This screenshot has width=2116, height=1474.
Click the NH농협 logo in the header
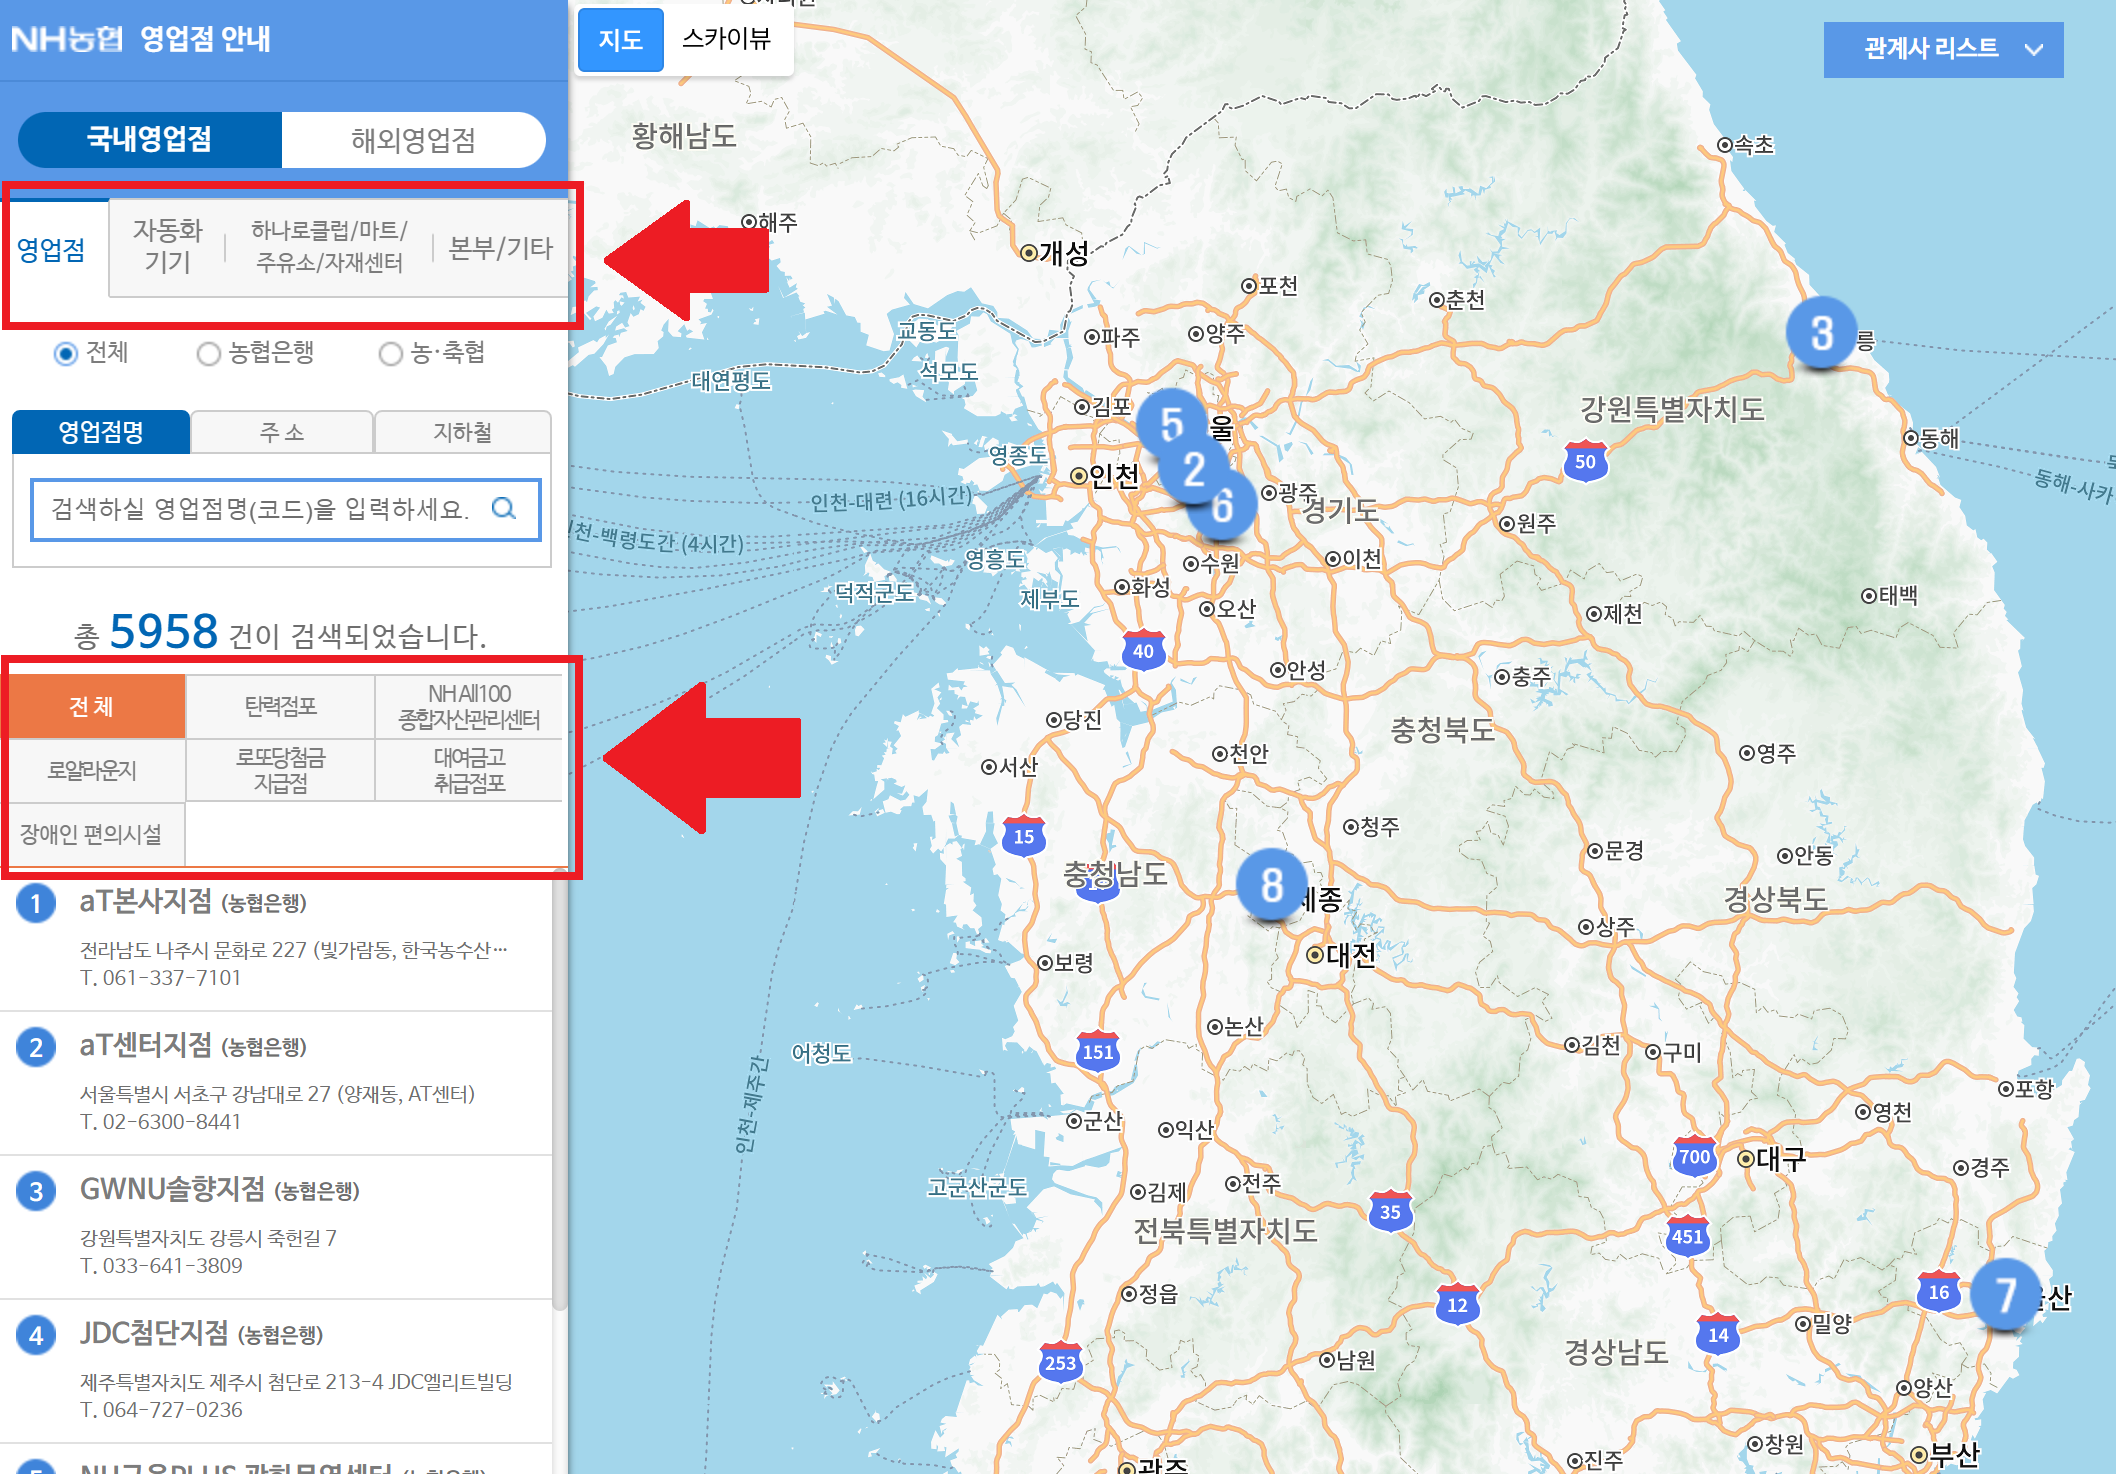[x=66, y=39]
